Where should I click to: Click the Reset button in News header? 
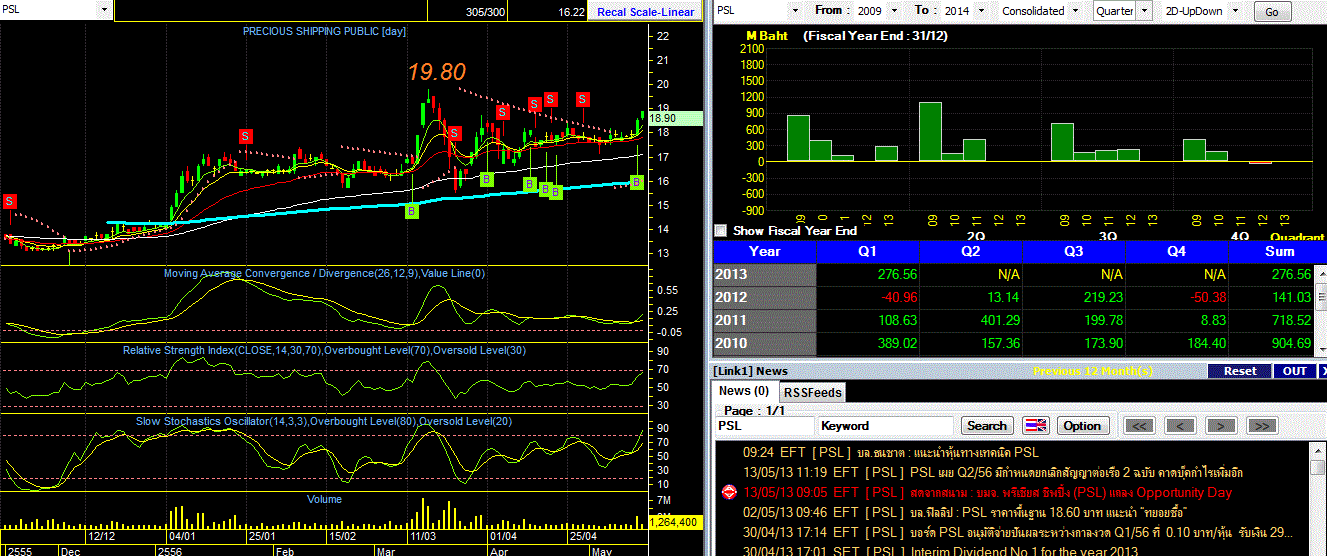[1240, 371]
